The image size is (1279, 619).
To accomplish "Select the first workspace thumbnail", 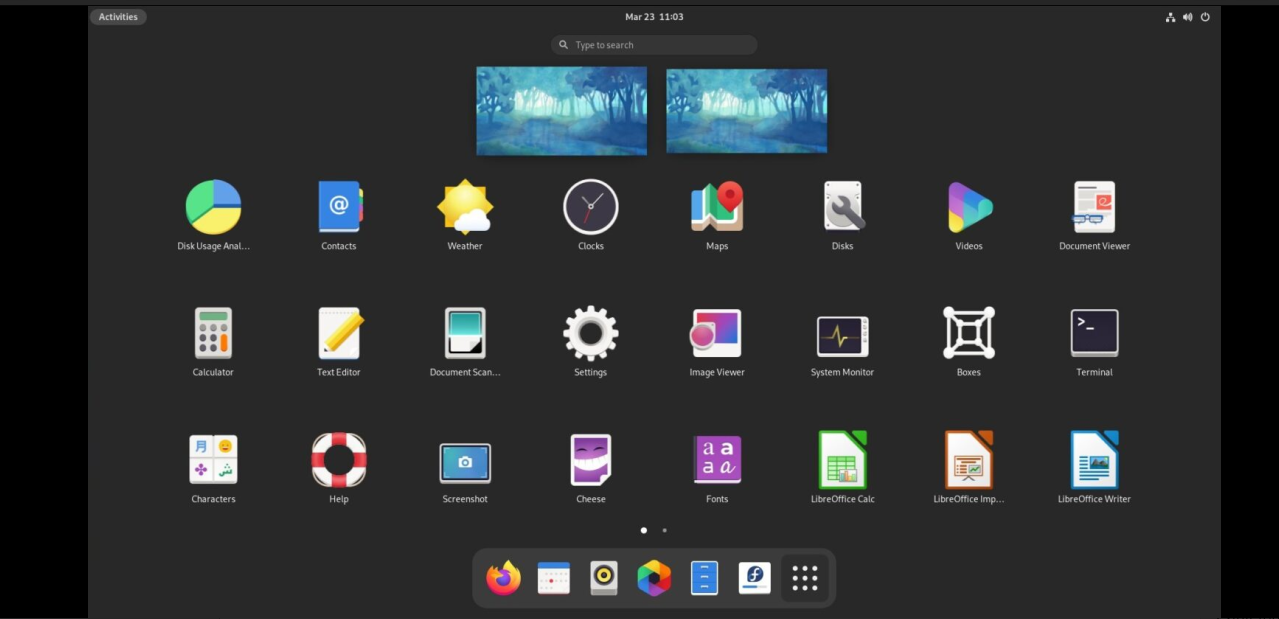I will [562, 111].
